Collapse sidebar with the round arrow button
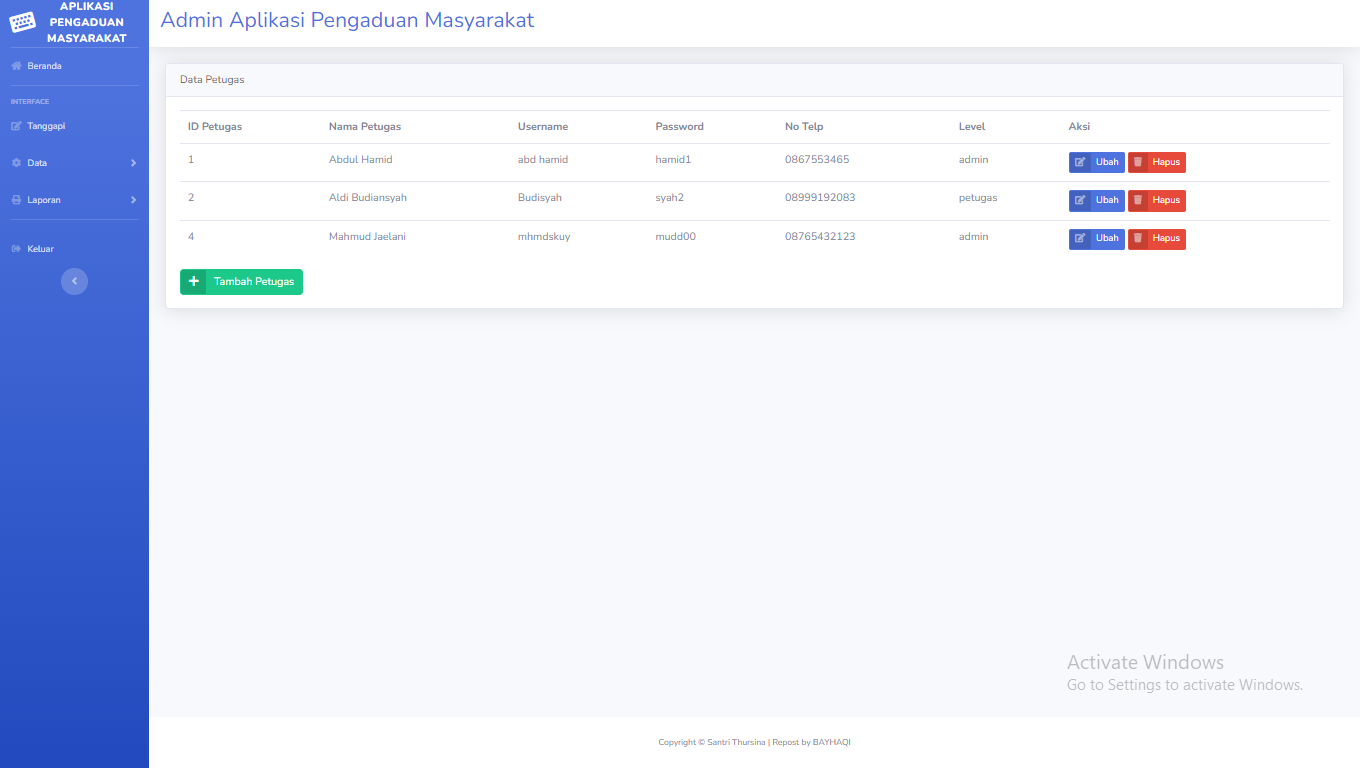Image resolution: width=1360 pixels, height=768 pixels. (74, 281)
